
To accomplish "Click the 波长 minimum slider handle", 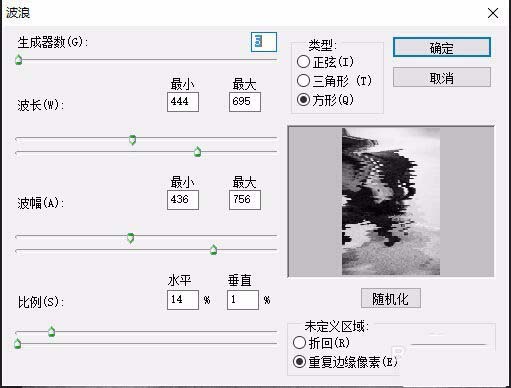I will tap(132, 140).
